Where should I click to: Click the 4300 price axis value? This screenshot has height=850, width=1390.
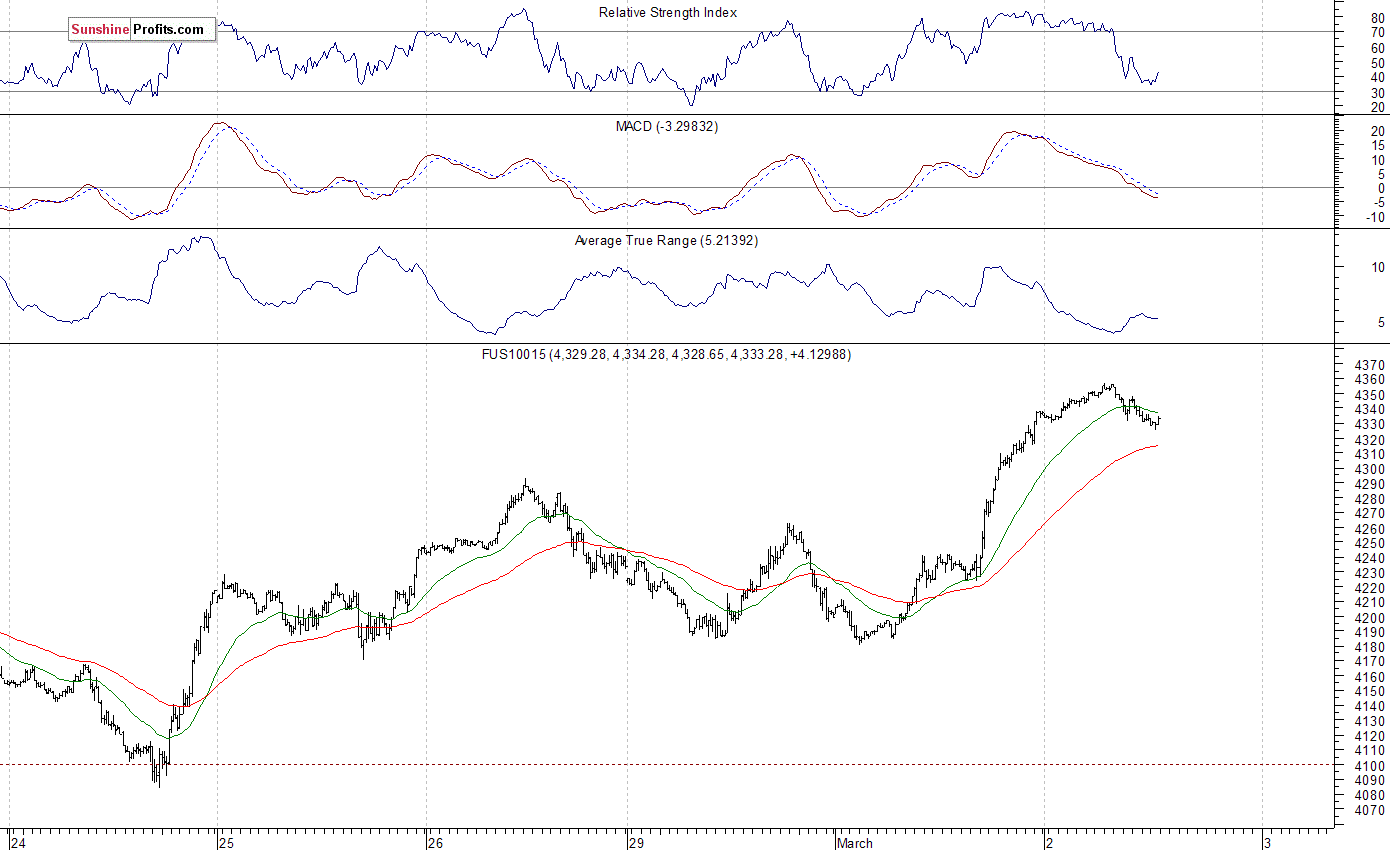click(1371, 469)
